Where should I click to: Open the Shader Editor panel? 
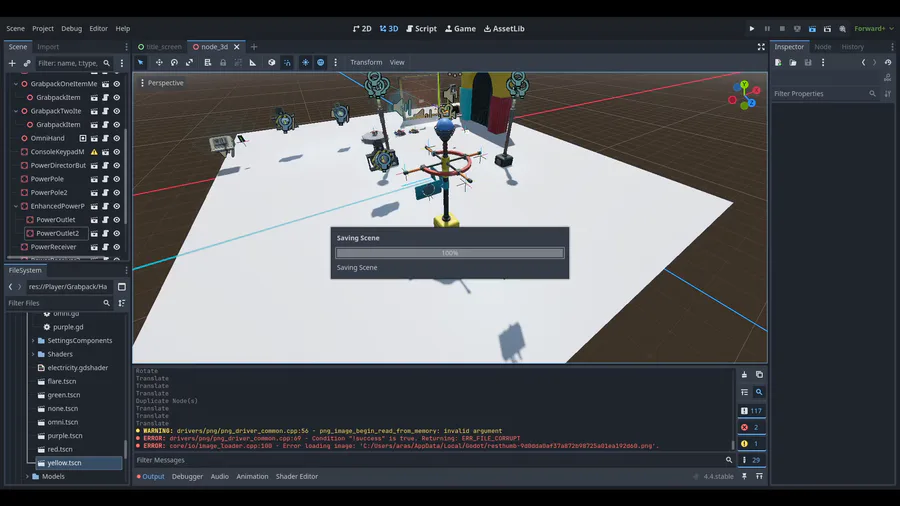pyautogui.click(x=297, y=477)
